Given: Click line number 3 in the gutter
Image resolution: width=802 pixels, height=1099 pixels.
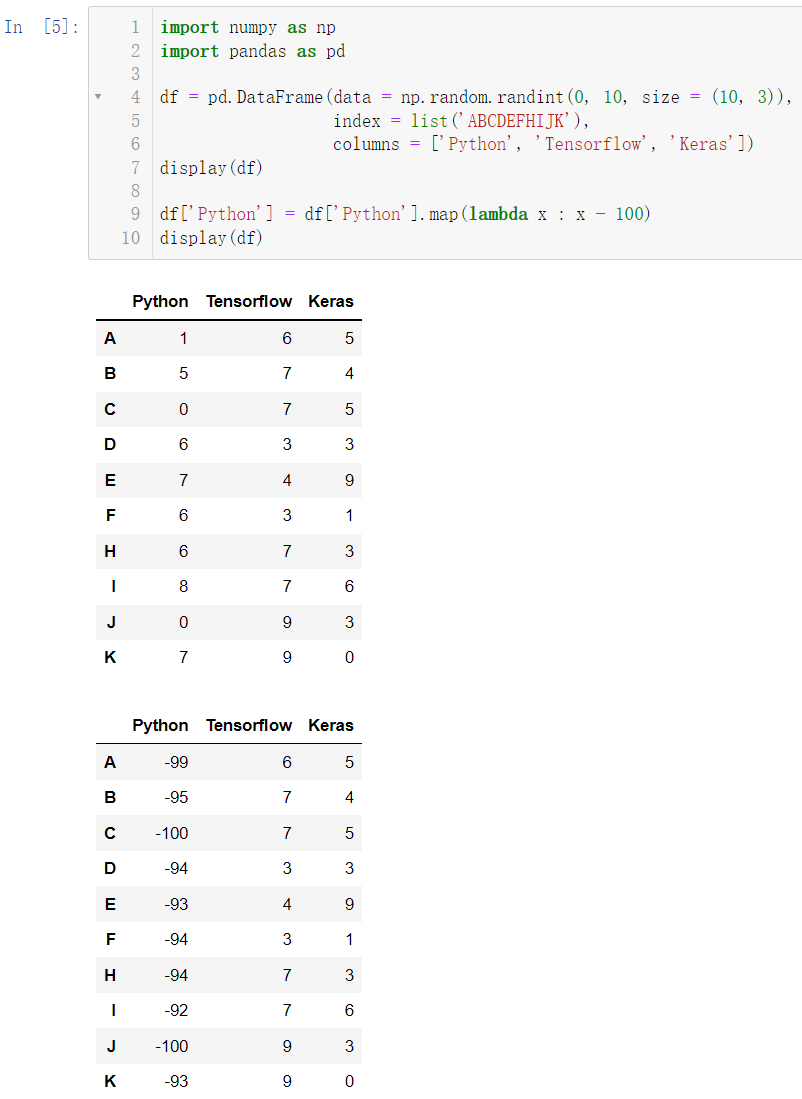Looking at the screenshot, I should click(135, 74).
